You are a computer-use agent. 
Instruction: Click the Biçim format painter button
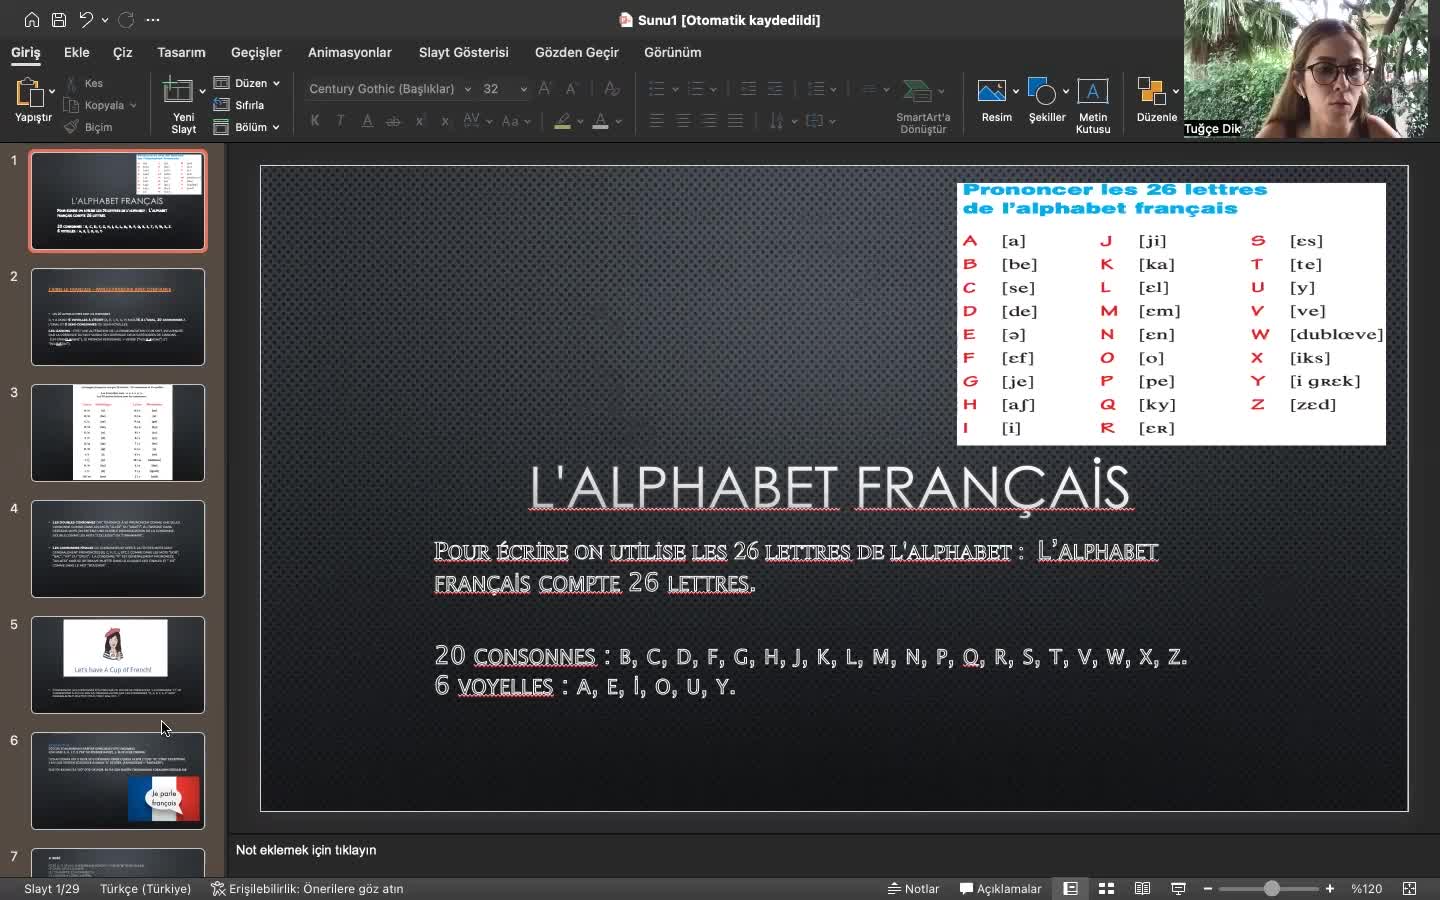coord(88,127)
